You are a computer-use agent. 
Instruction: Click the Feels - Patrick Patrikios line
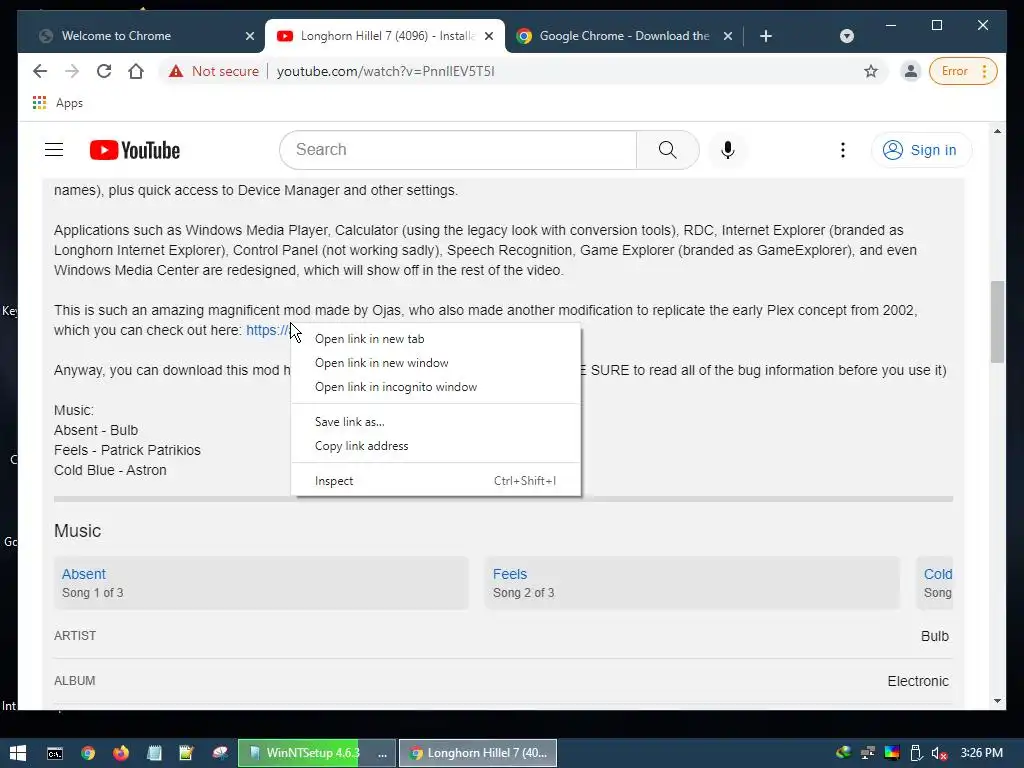127,451
